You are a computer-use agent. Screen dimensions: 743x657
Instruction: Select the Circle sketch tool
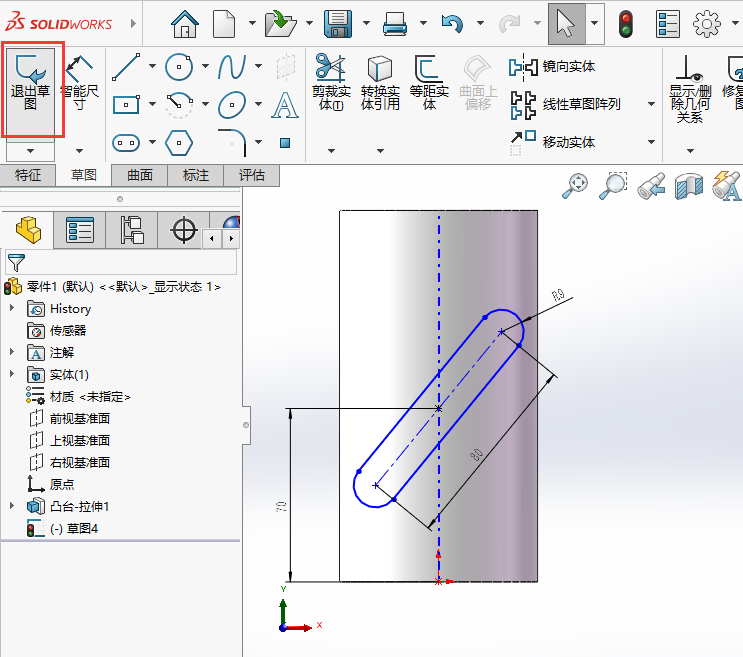click(x=179, y=67)
